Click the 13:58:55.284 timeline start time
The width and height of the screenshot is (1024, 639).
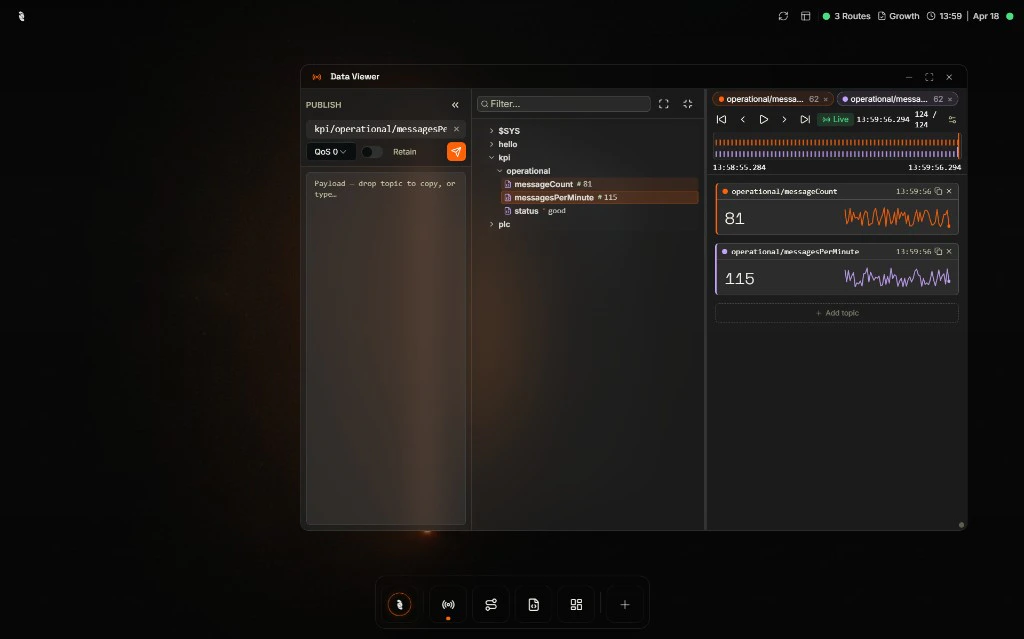pyautogui.click(x=739, y=167)
